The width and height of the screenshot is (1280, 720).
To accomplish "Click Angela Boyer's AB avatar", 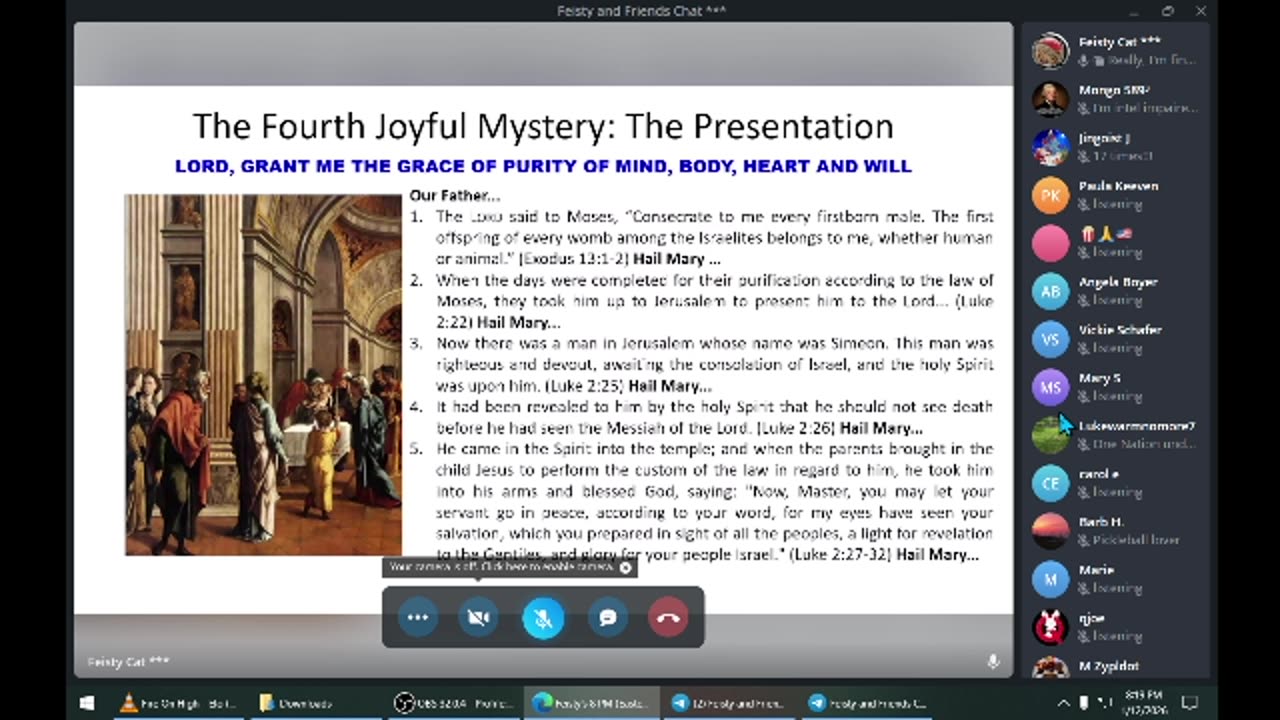I will tap(1050, 291).
